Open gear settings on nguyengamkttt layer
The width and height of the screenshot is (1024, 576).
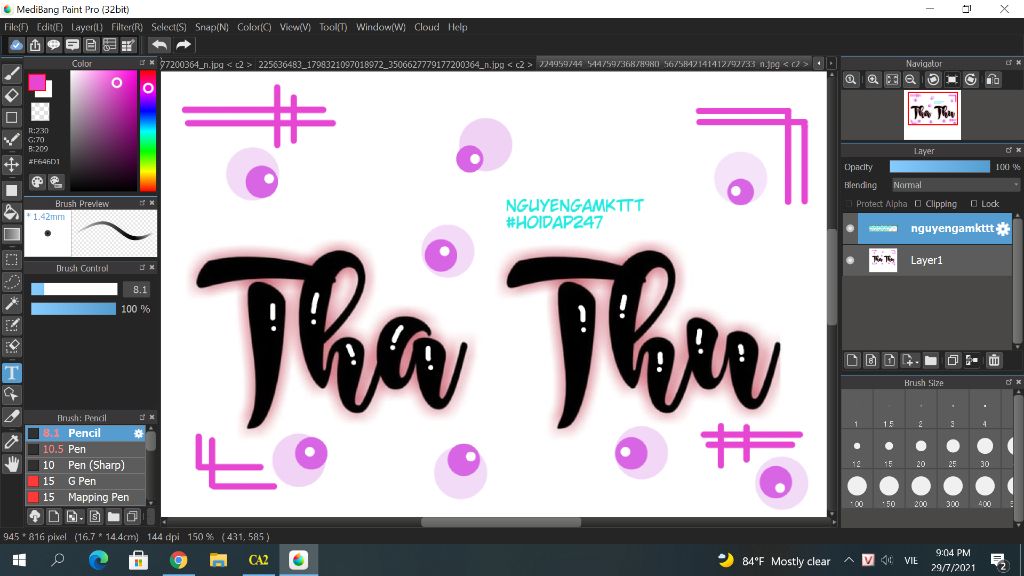(1002, 229)
